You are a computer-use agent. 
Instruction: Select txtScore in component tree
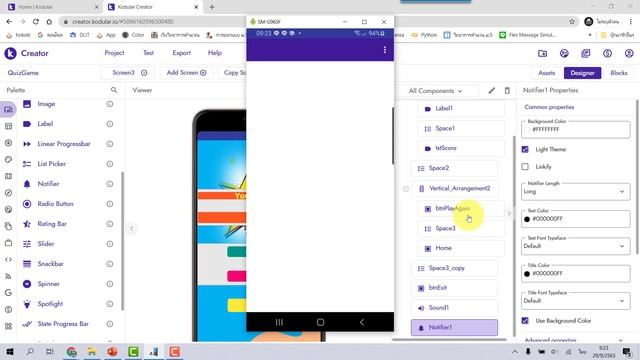tap(461, 148)
